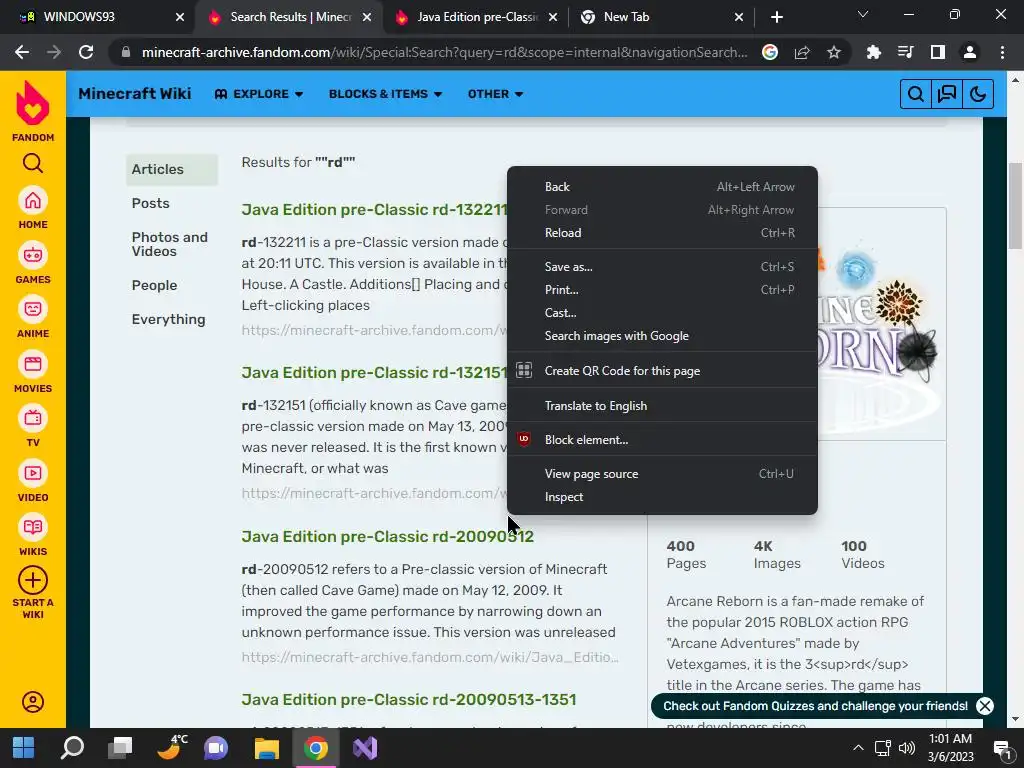Open Chrome profile avatar icon
The height and width of the screenshot is (768, 1024).
(x=970, y=52)
